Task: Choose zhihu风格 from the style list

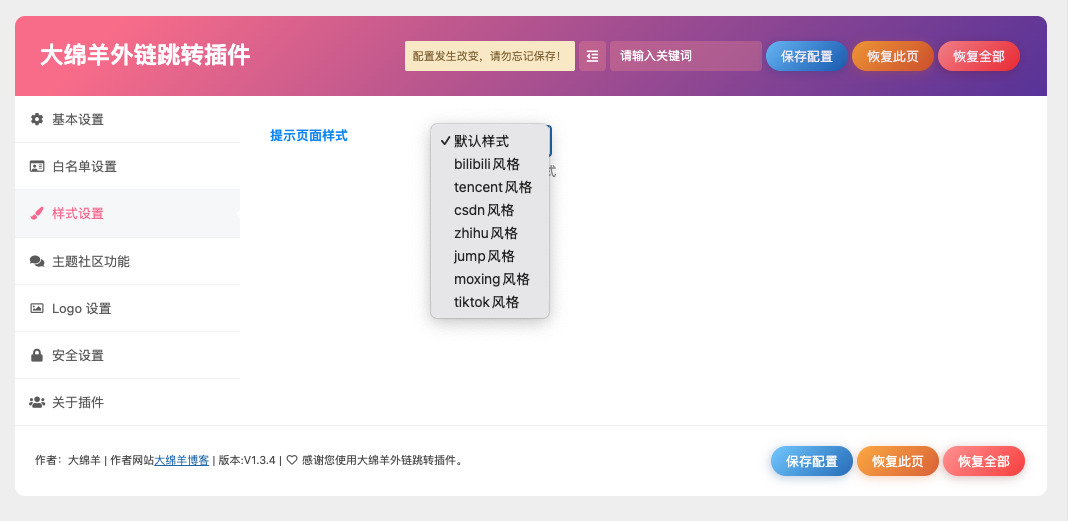Action: click(490, 234)
